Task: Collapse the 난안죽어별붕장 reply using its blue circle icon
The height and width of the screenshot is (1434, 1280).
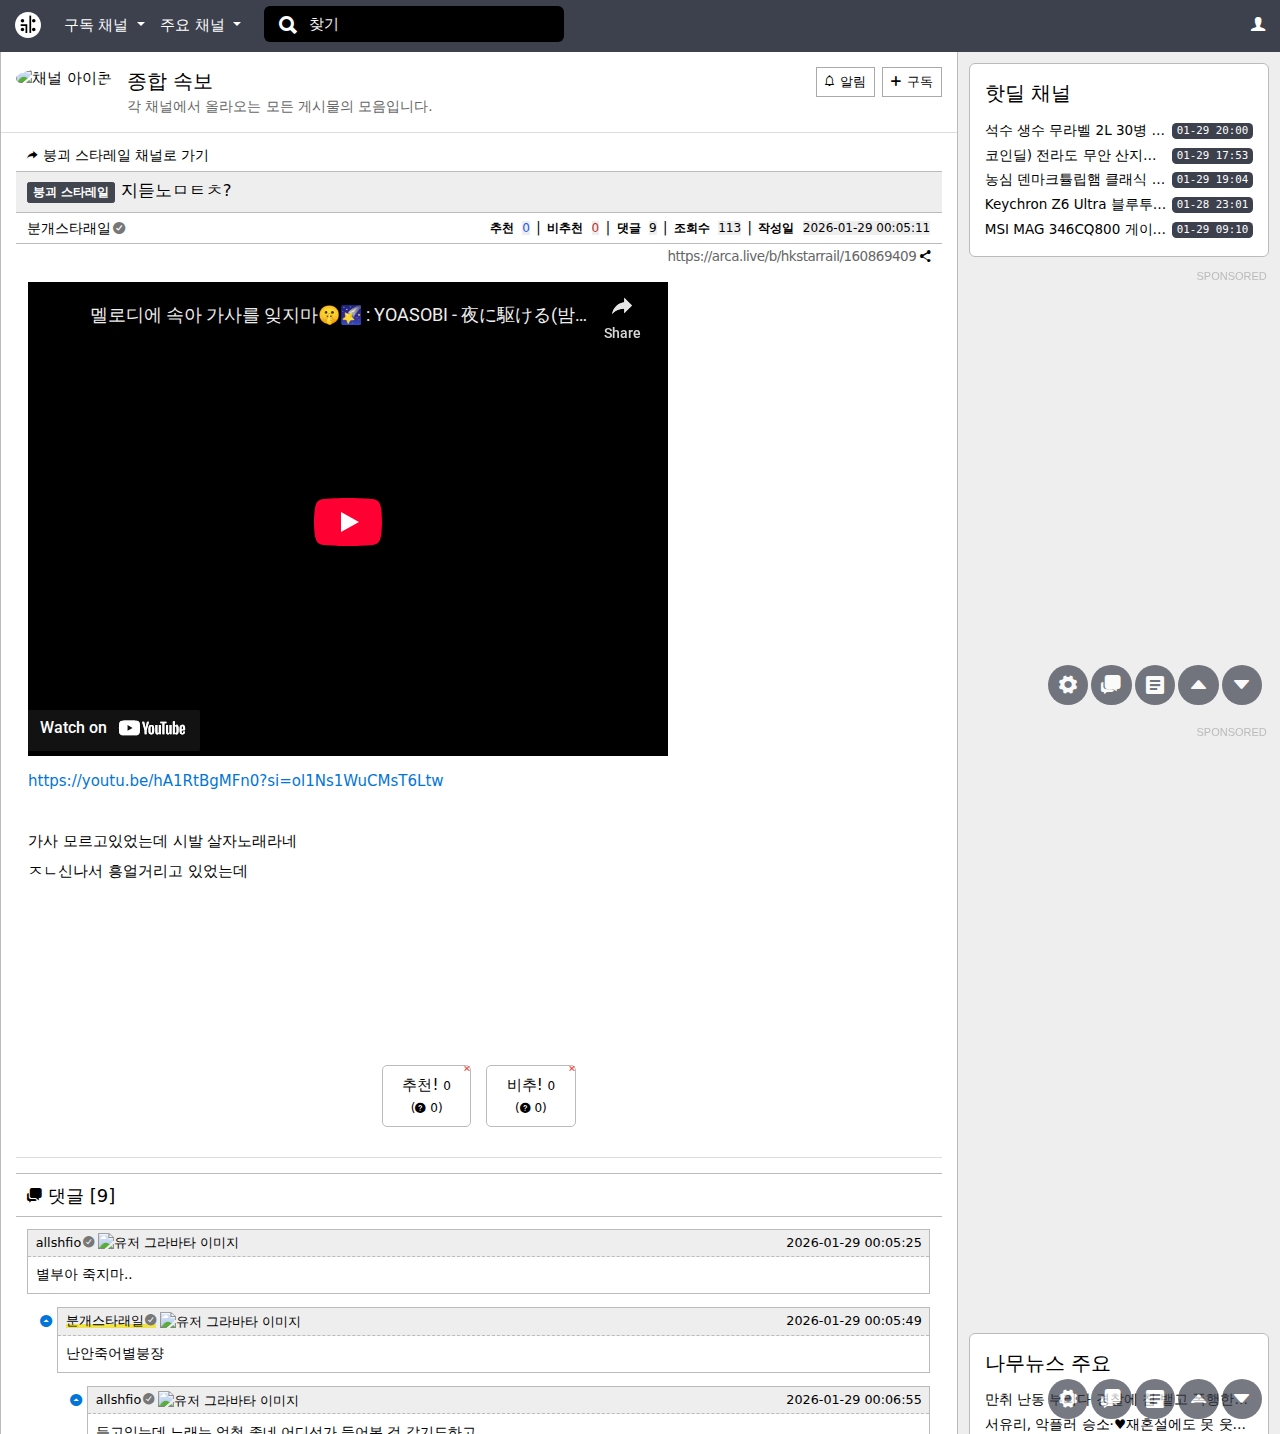Action: pos(46,1321)
